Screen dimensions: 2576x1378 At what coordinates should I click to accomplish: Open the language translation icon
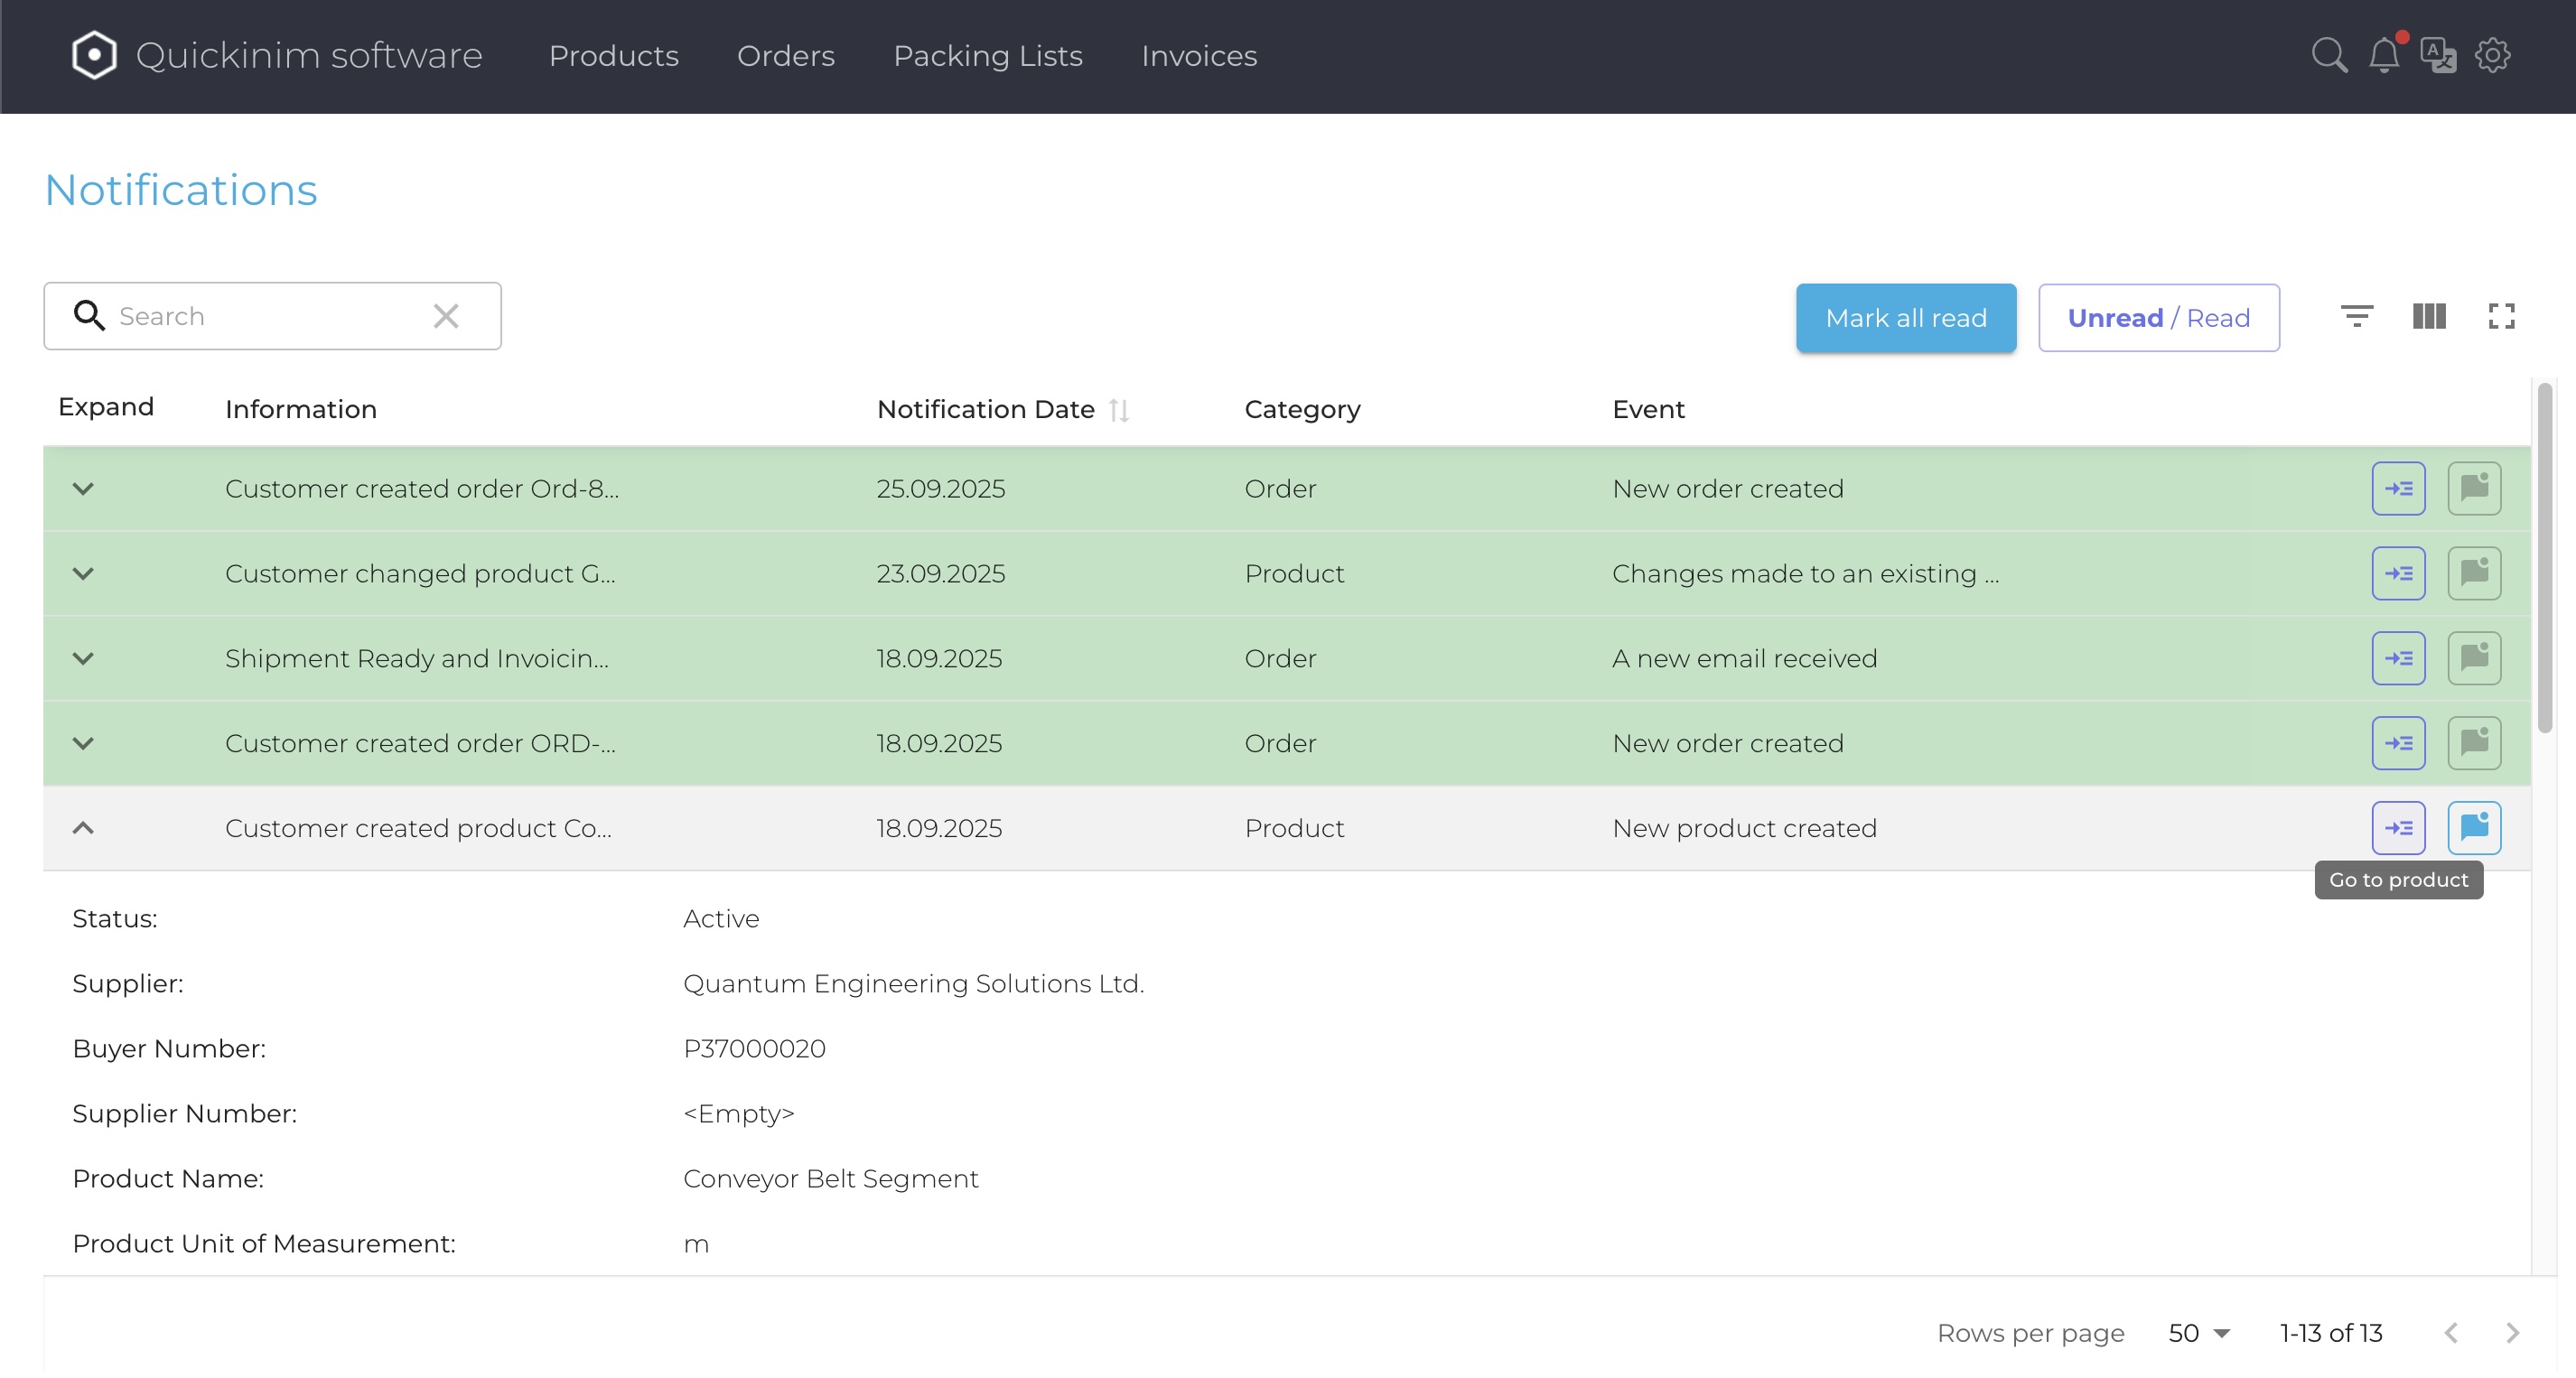[2438, 56]
